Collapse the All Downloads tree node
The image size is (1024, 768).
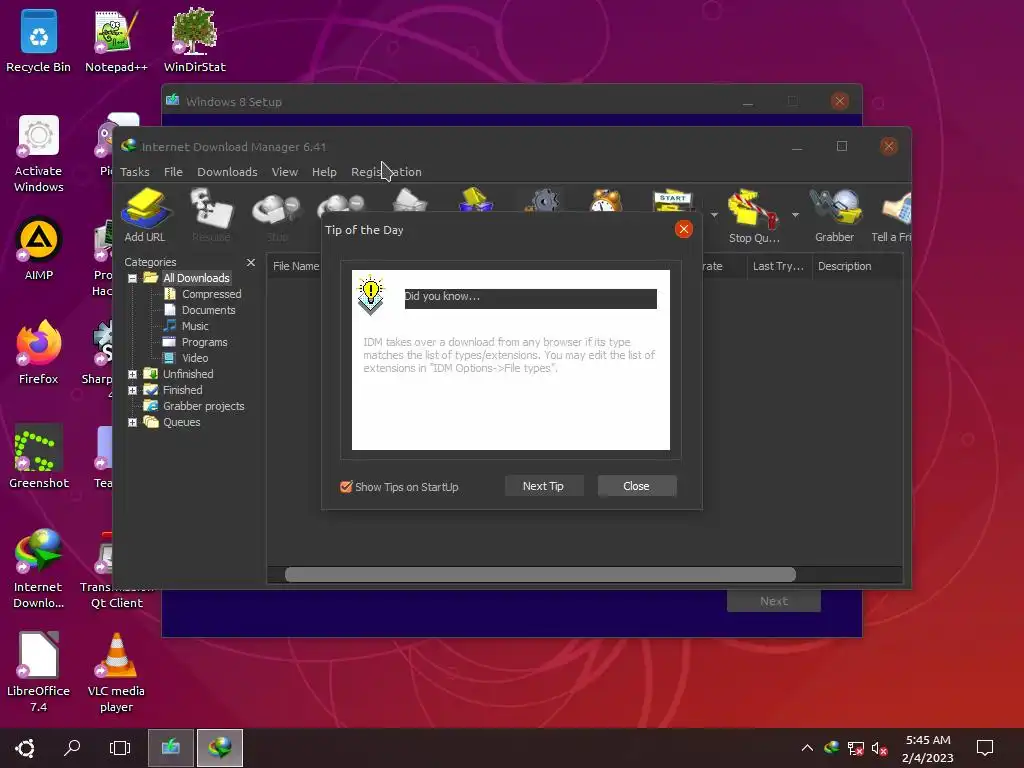coord(132,278)
